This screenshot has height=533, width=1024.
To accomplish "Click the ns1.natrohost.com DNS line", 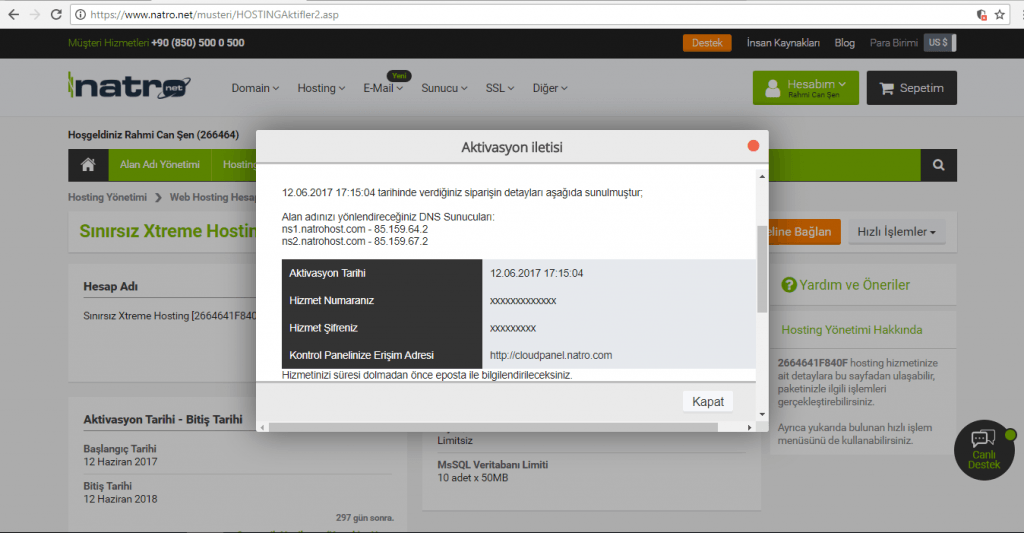I will (355, 229).
